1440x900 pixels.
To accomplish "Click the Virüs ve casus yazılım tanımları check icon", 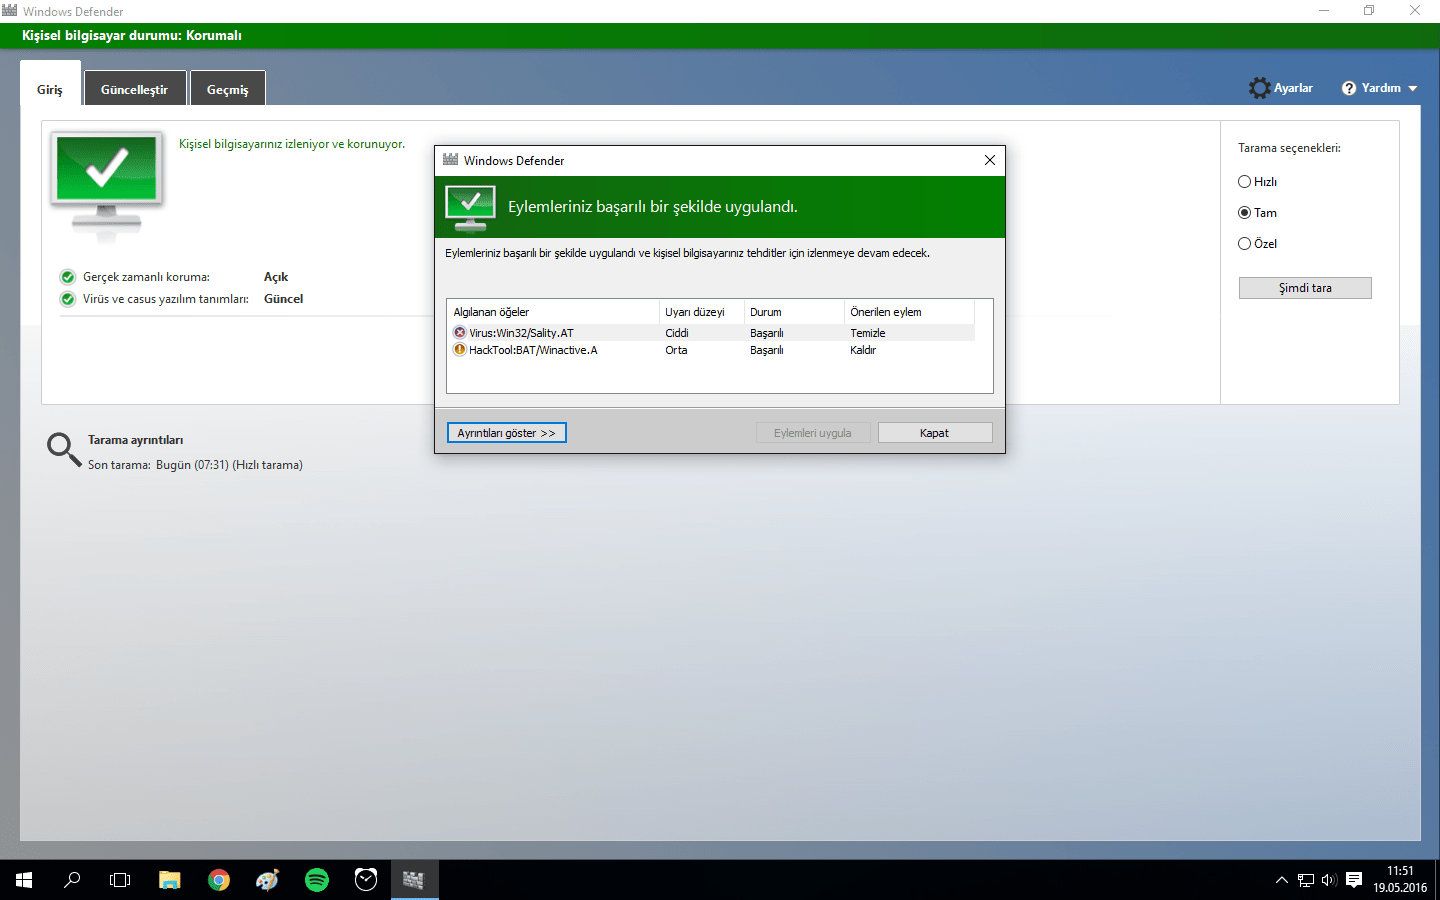I will point(68,299).
